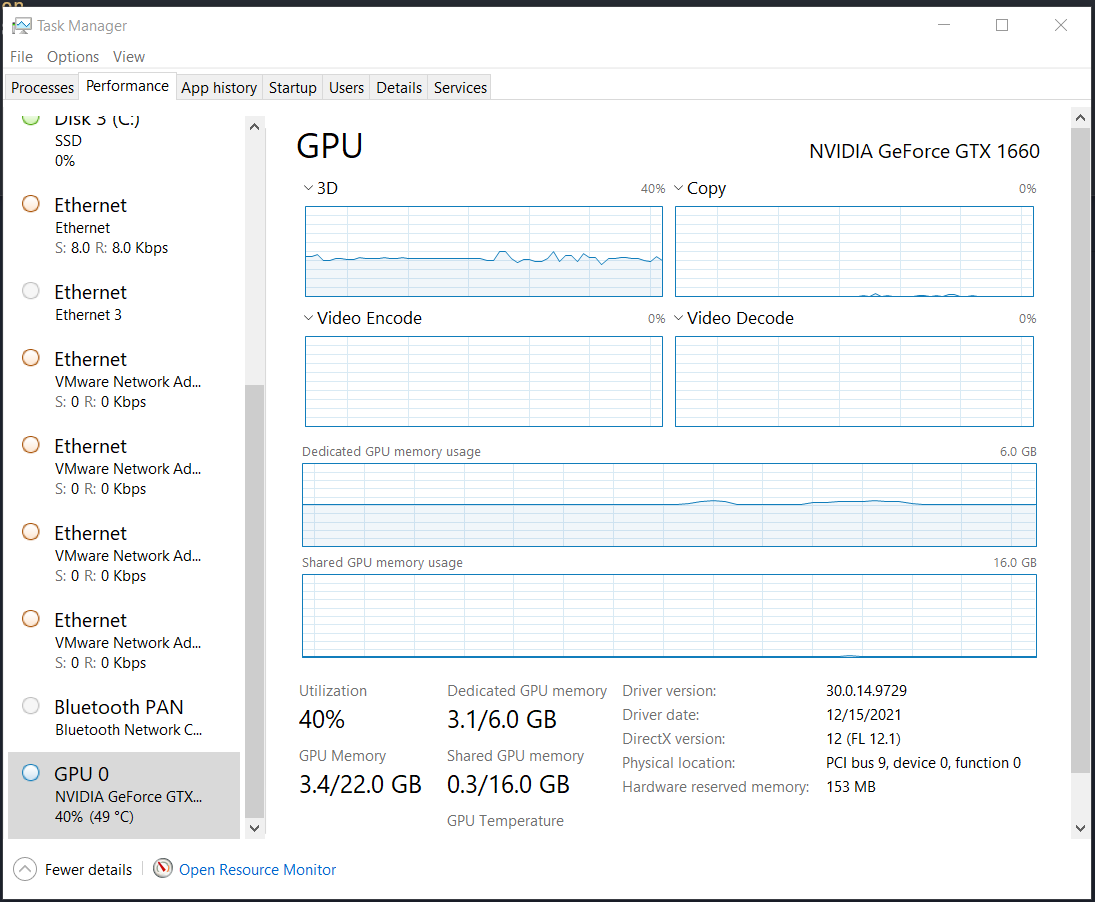The image size is (1095, 902).
Task: Click NVIDIA GeForce GTX 1660 title text
Action: point(924,151)
